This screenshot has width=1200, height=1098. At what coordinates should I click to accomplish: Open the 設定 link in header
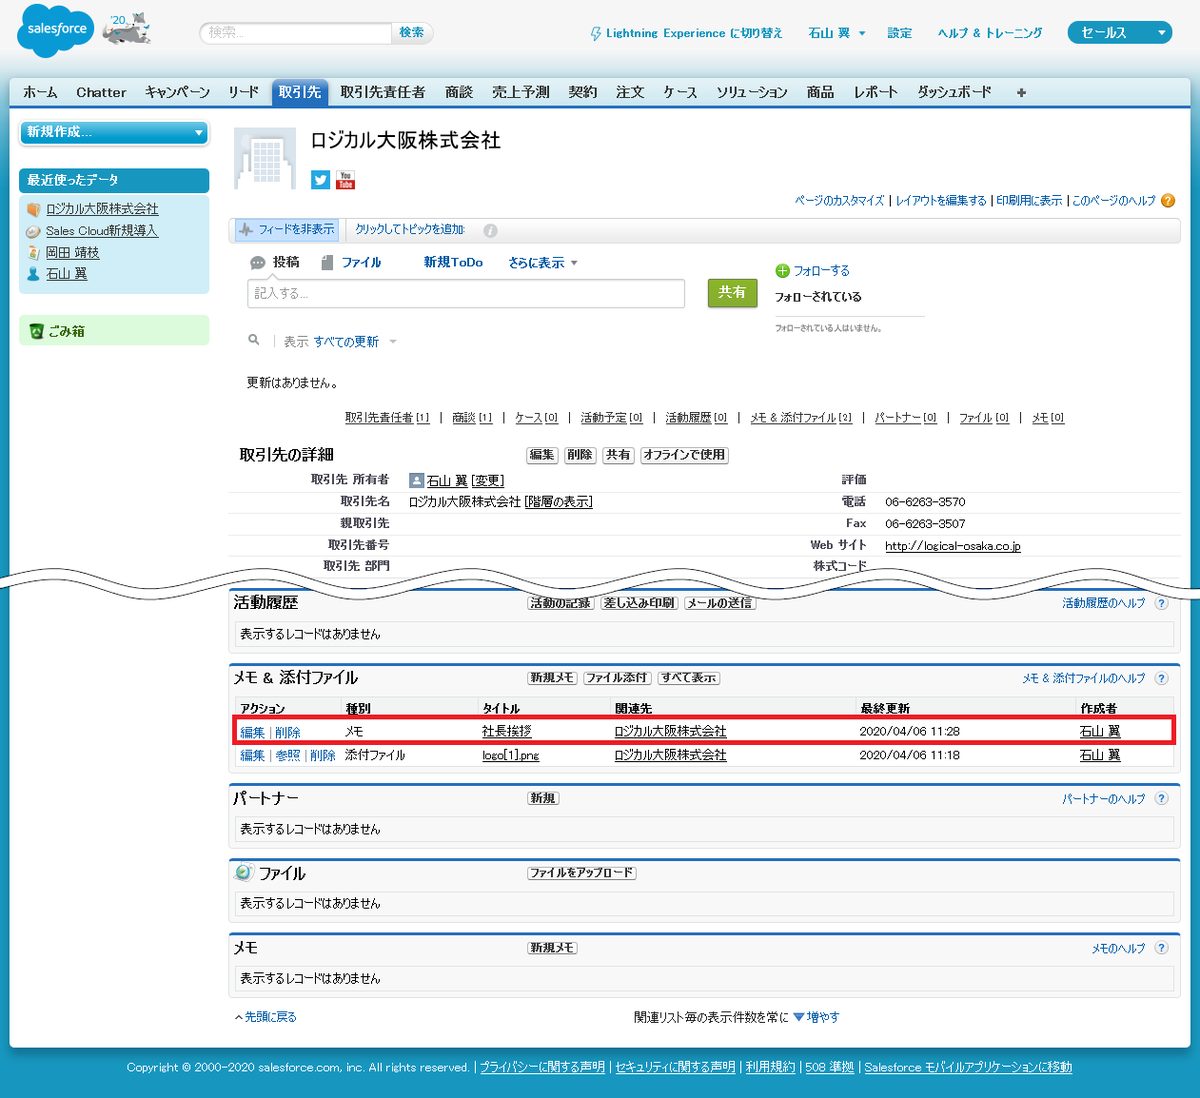pos(900,33)
